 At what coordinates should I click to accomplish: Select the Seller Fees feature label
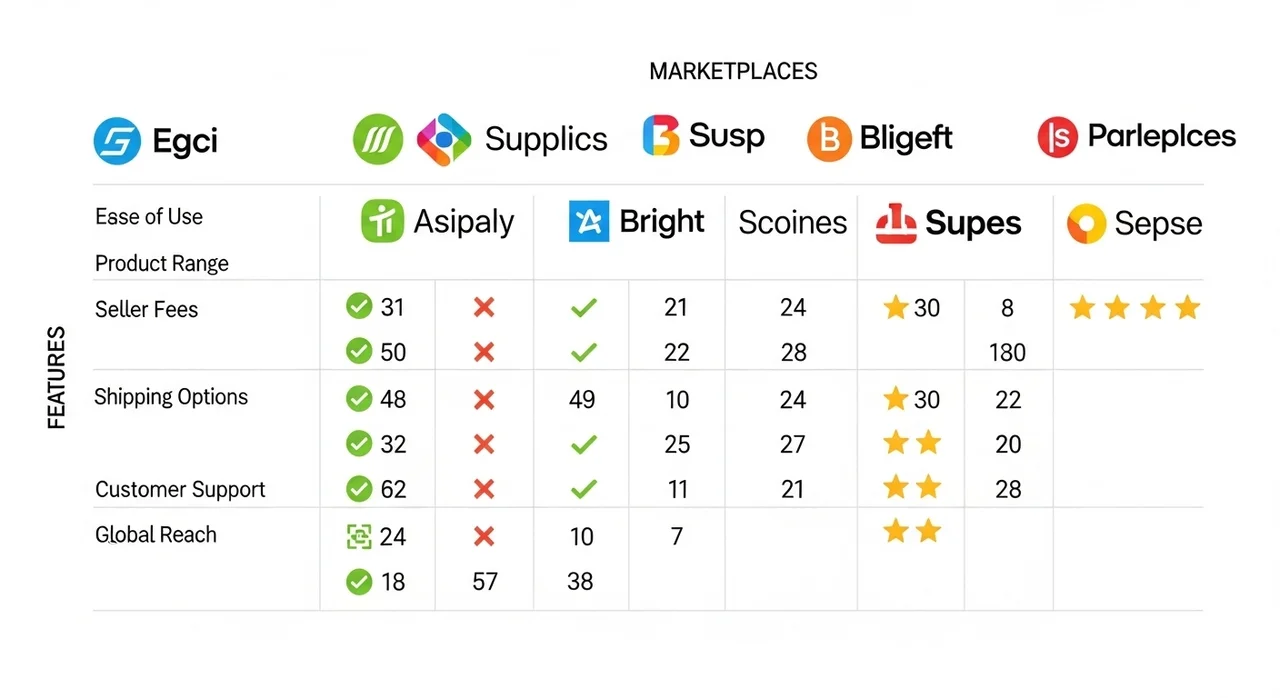pyautogui.click(x=146, y=309)
